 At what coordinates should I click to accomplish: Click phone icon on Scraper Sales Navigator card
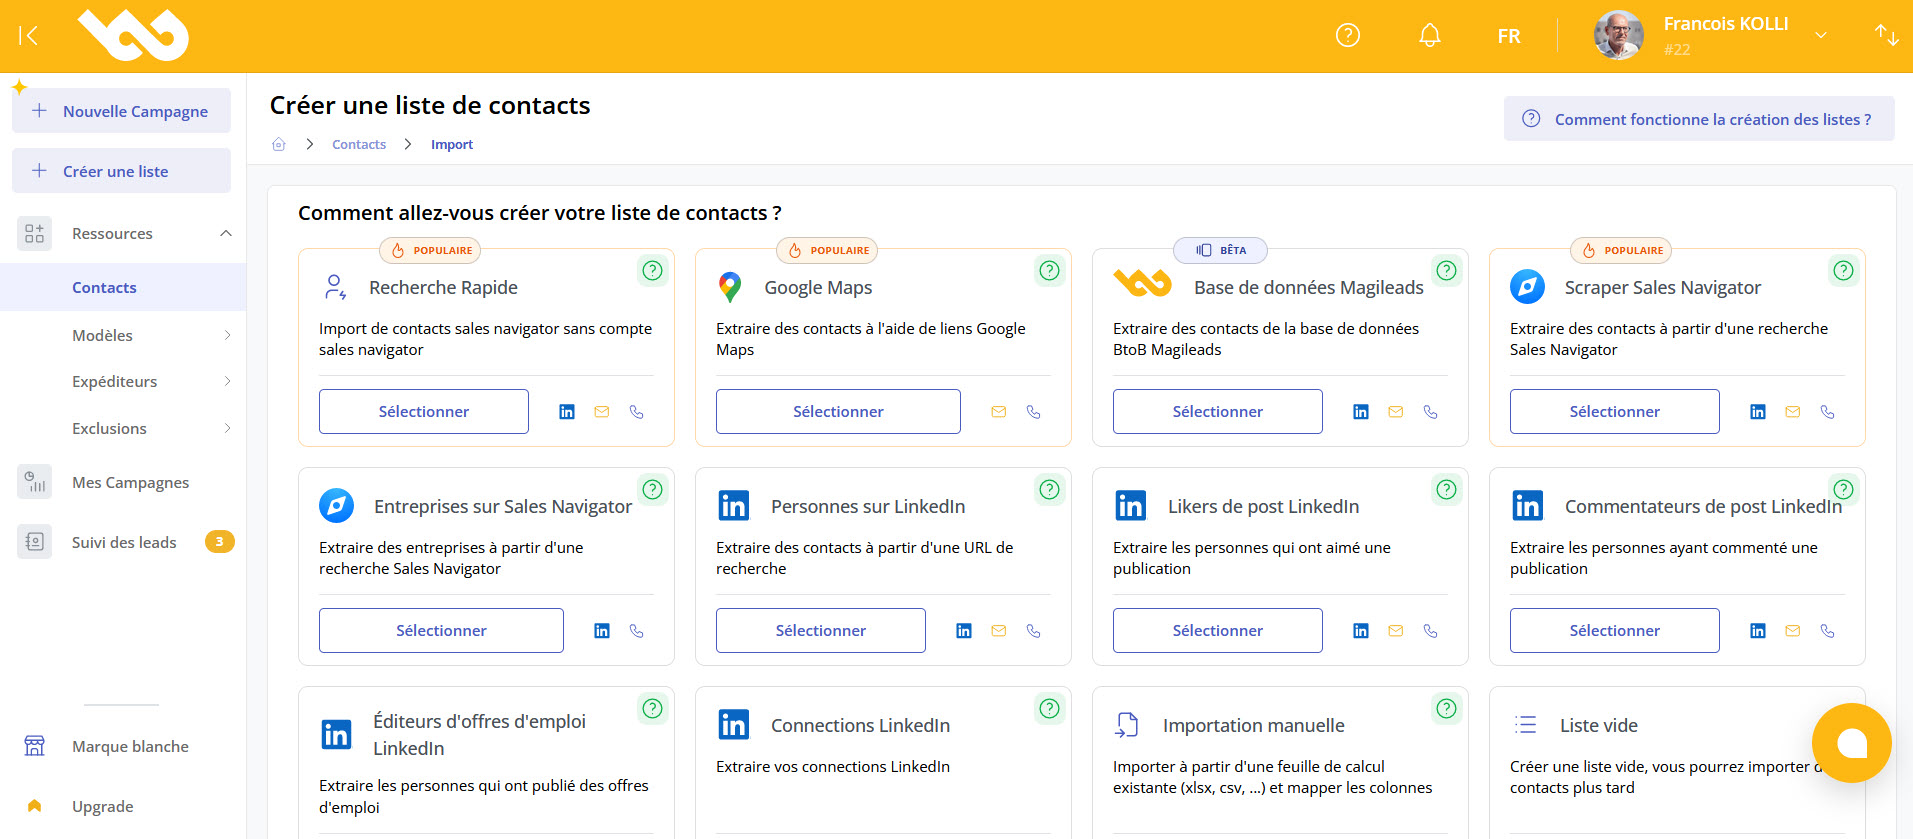(1827, 412)
